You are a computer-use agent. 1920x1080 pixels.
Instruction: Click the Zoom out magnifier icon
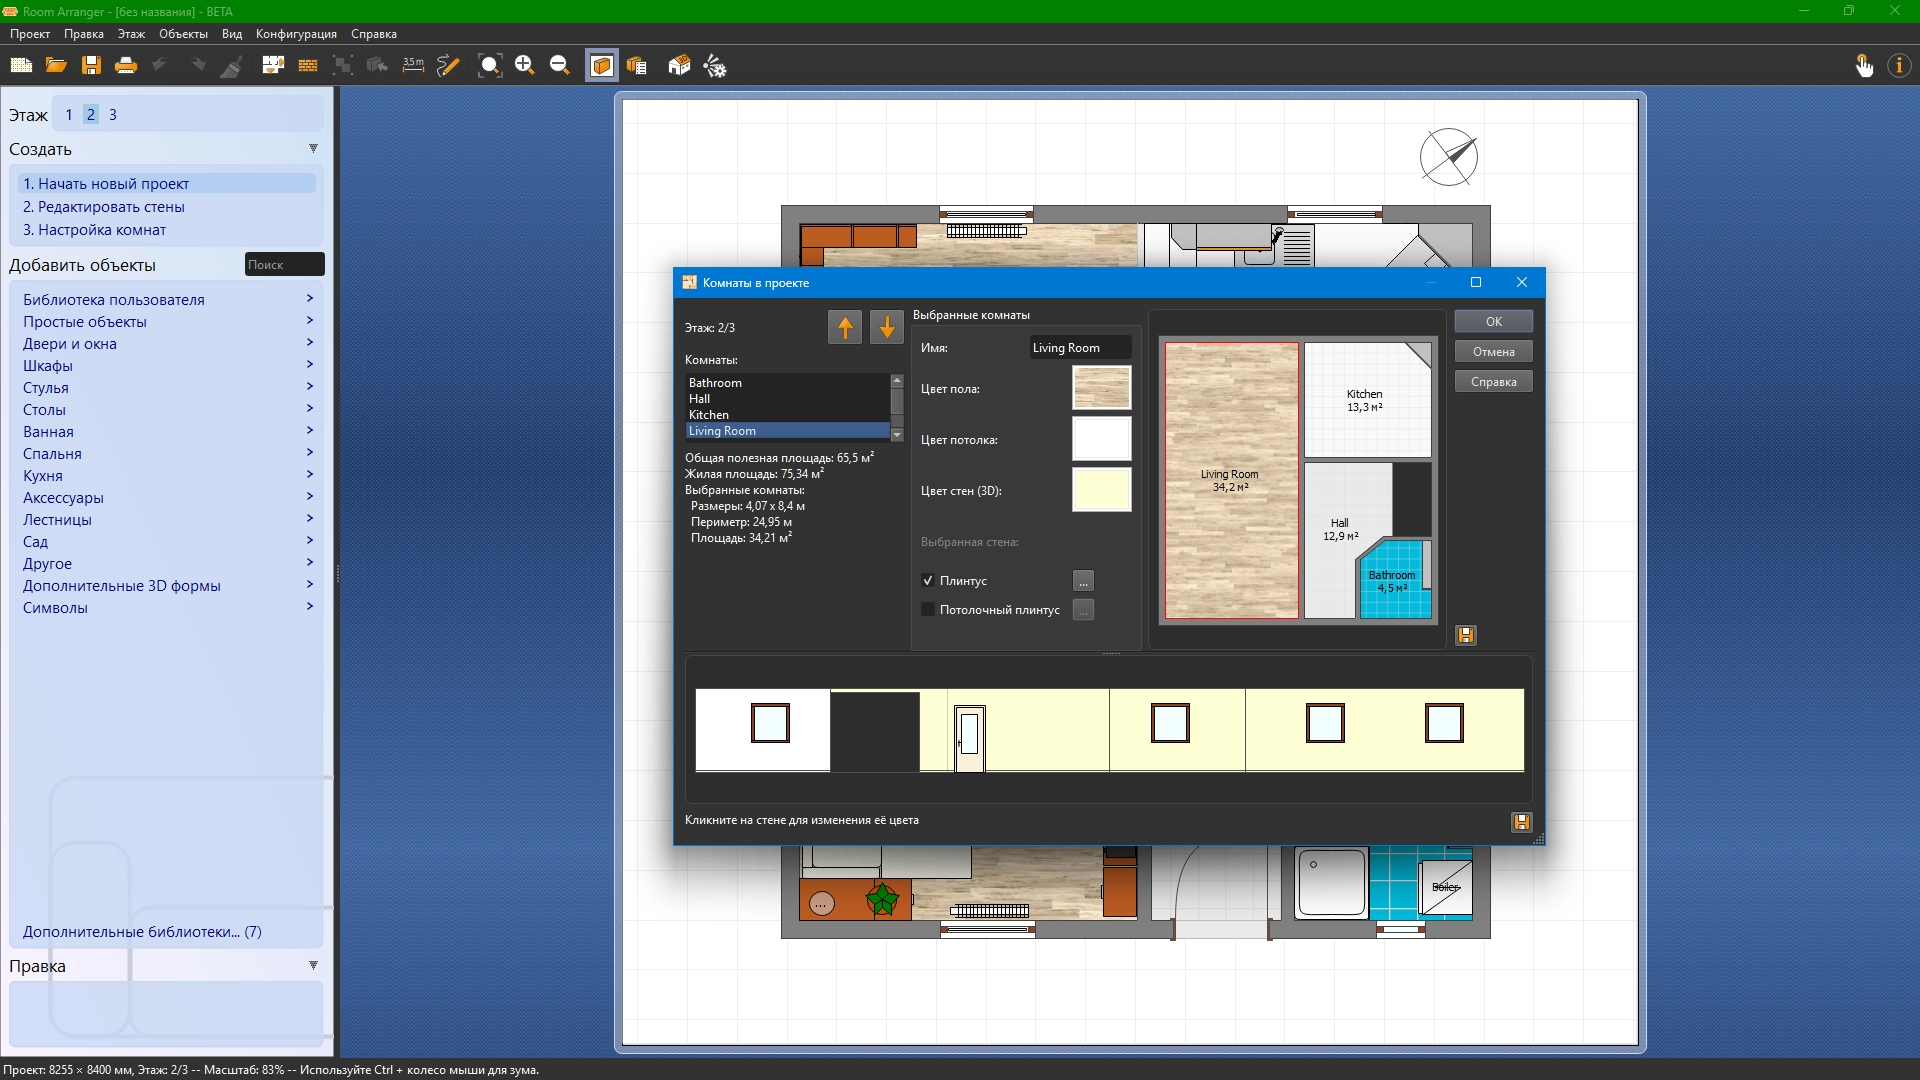[559, 66]
